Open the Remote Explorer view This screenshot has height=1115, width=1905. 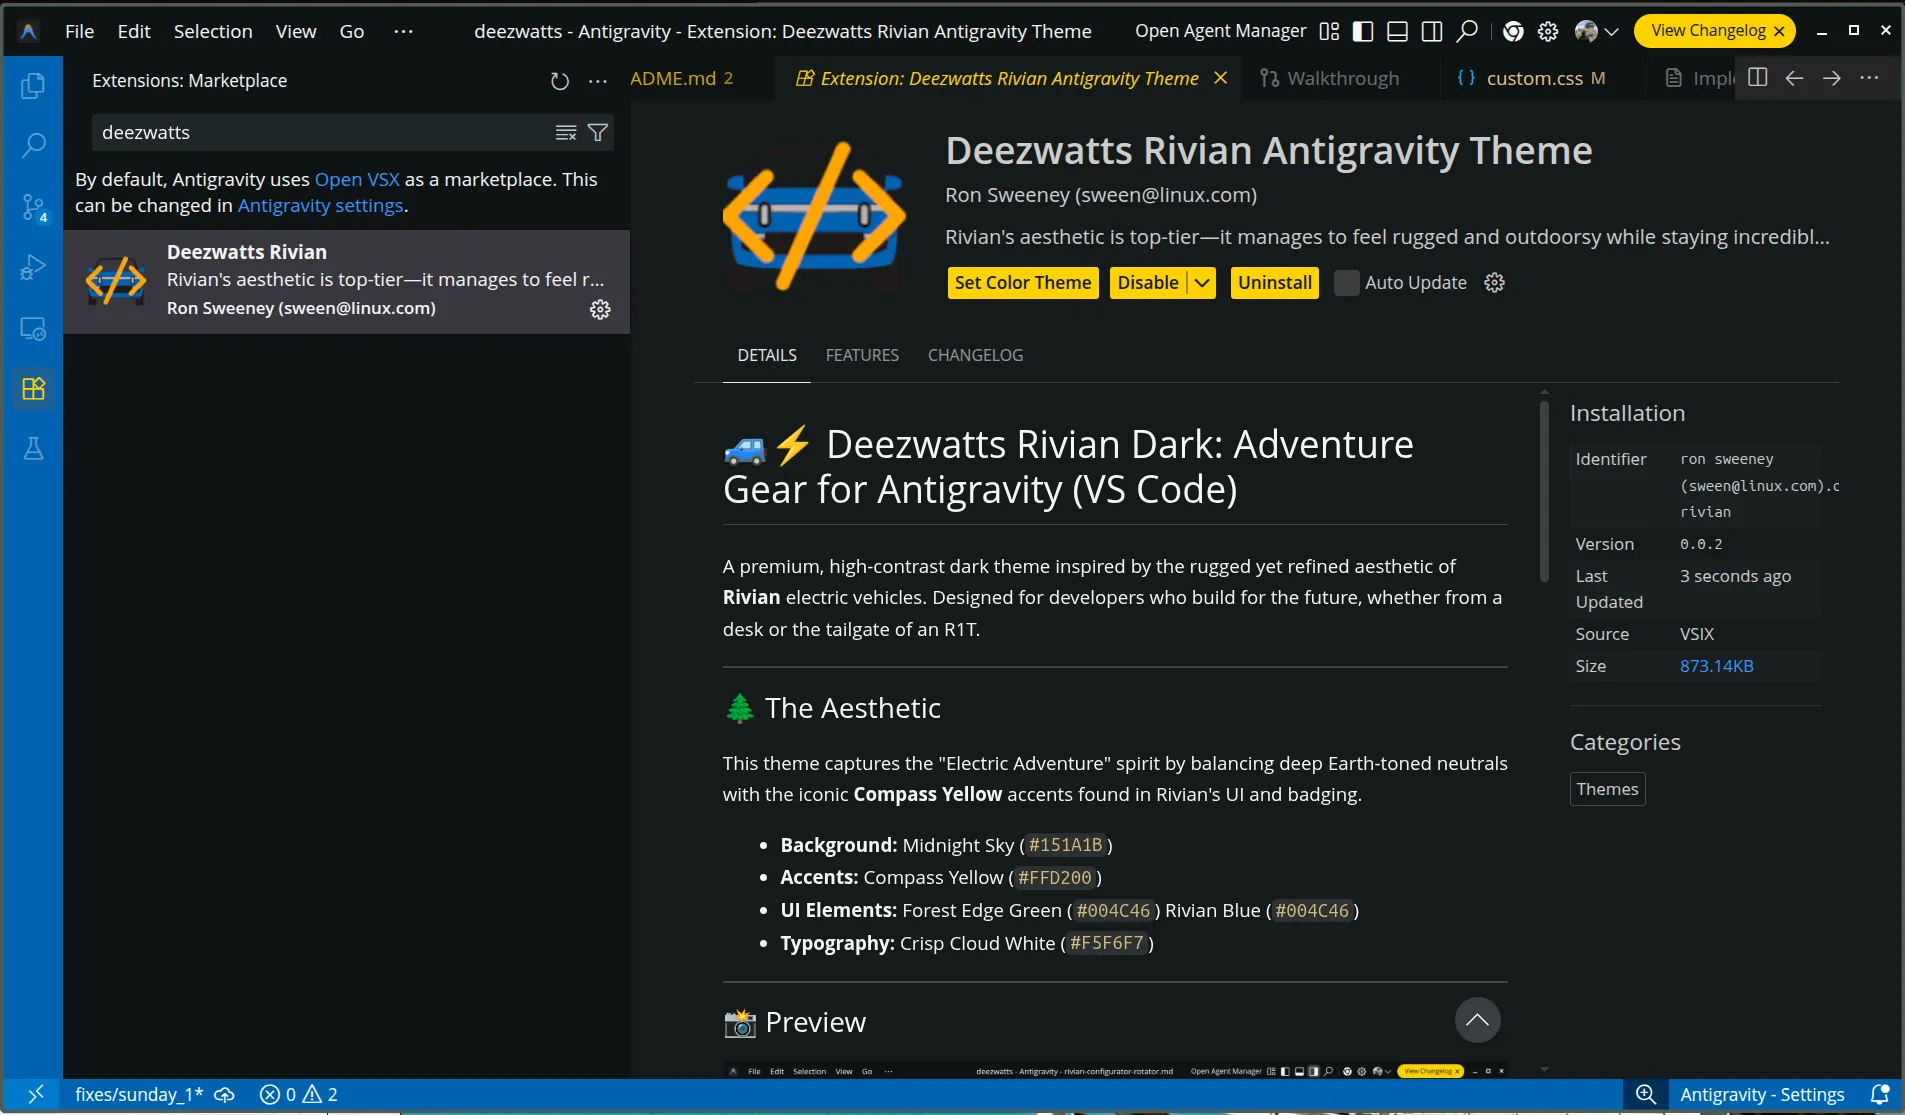33,329
